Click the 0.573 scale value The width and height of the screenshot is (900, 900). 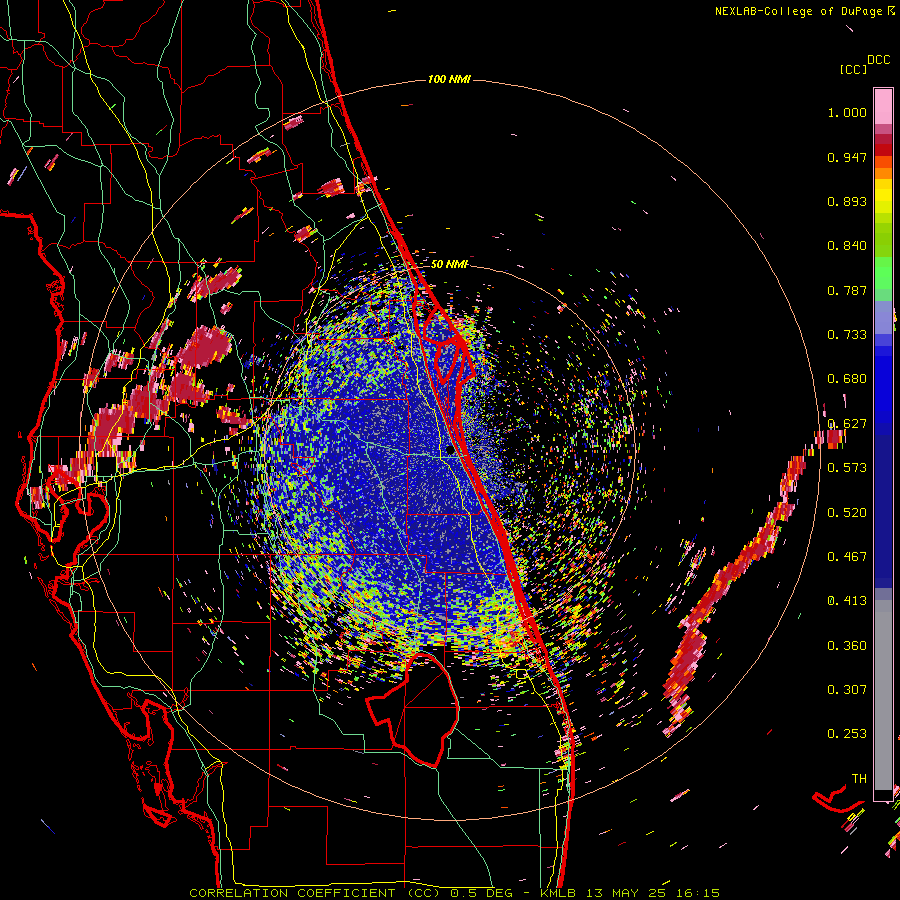[x=847, y=468]
